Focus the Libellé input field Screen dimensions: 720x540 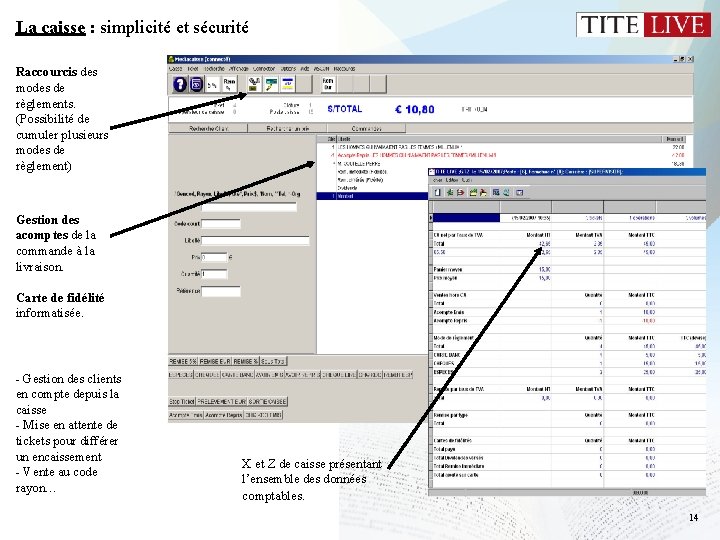click(255, 241)
